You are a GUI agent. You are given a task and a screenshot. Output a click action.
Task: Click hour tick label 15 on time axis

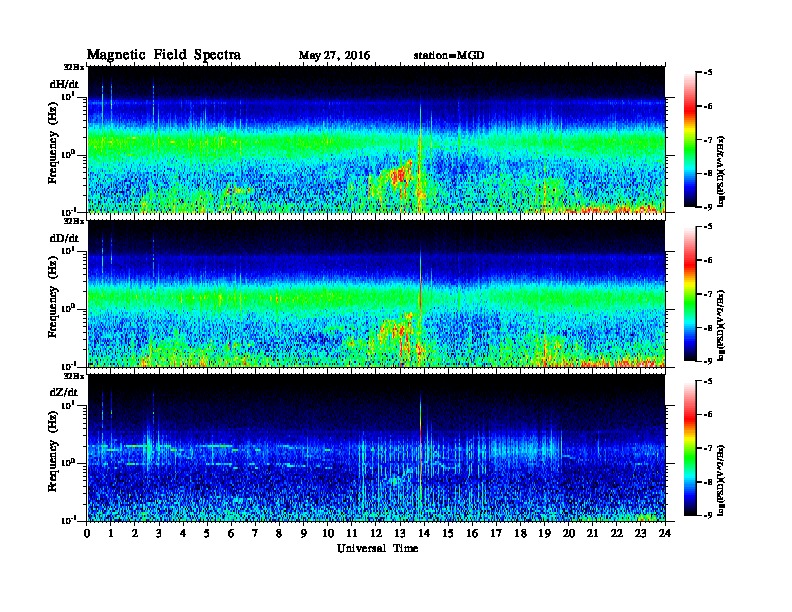click(x=448, y=533)
